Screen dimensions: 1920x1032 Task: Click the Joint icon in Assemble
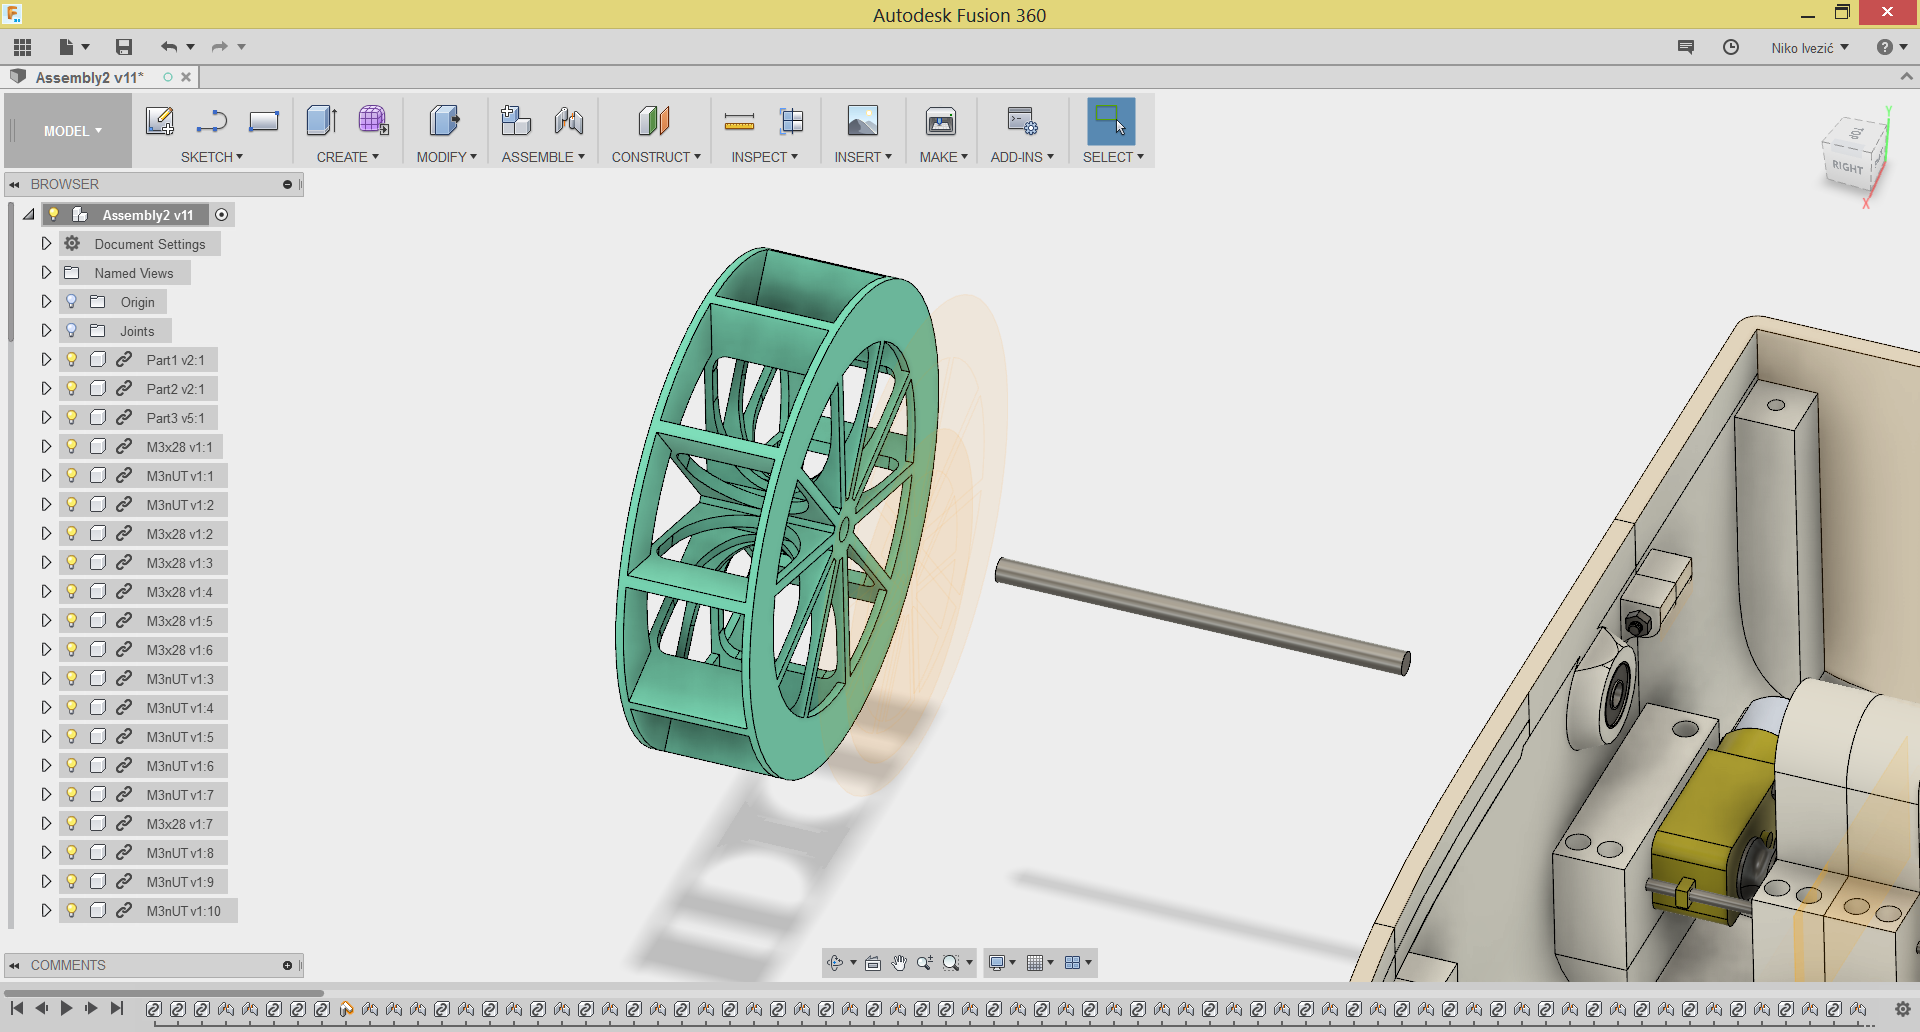(569, 121)
